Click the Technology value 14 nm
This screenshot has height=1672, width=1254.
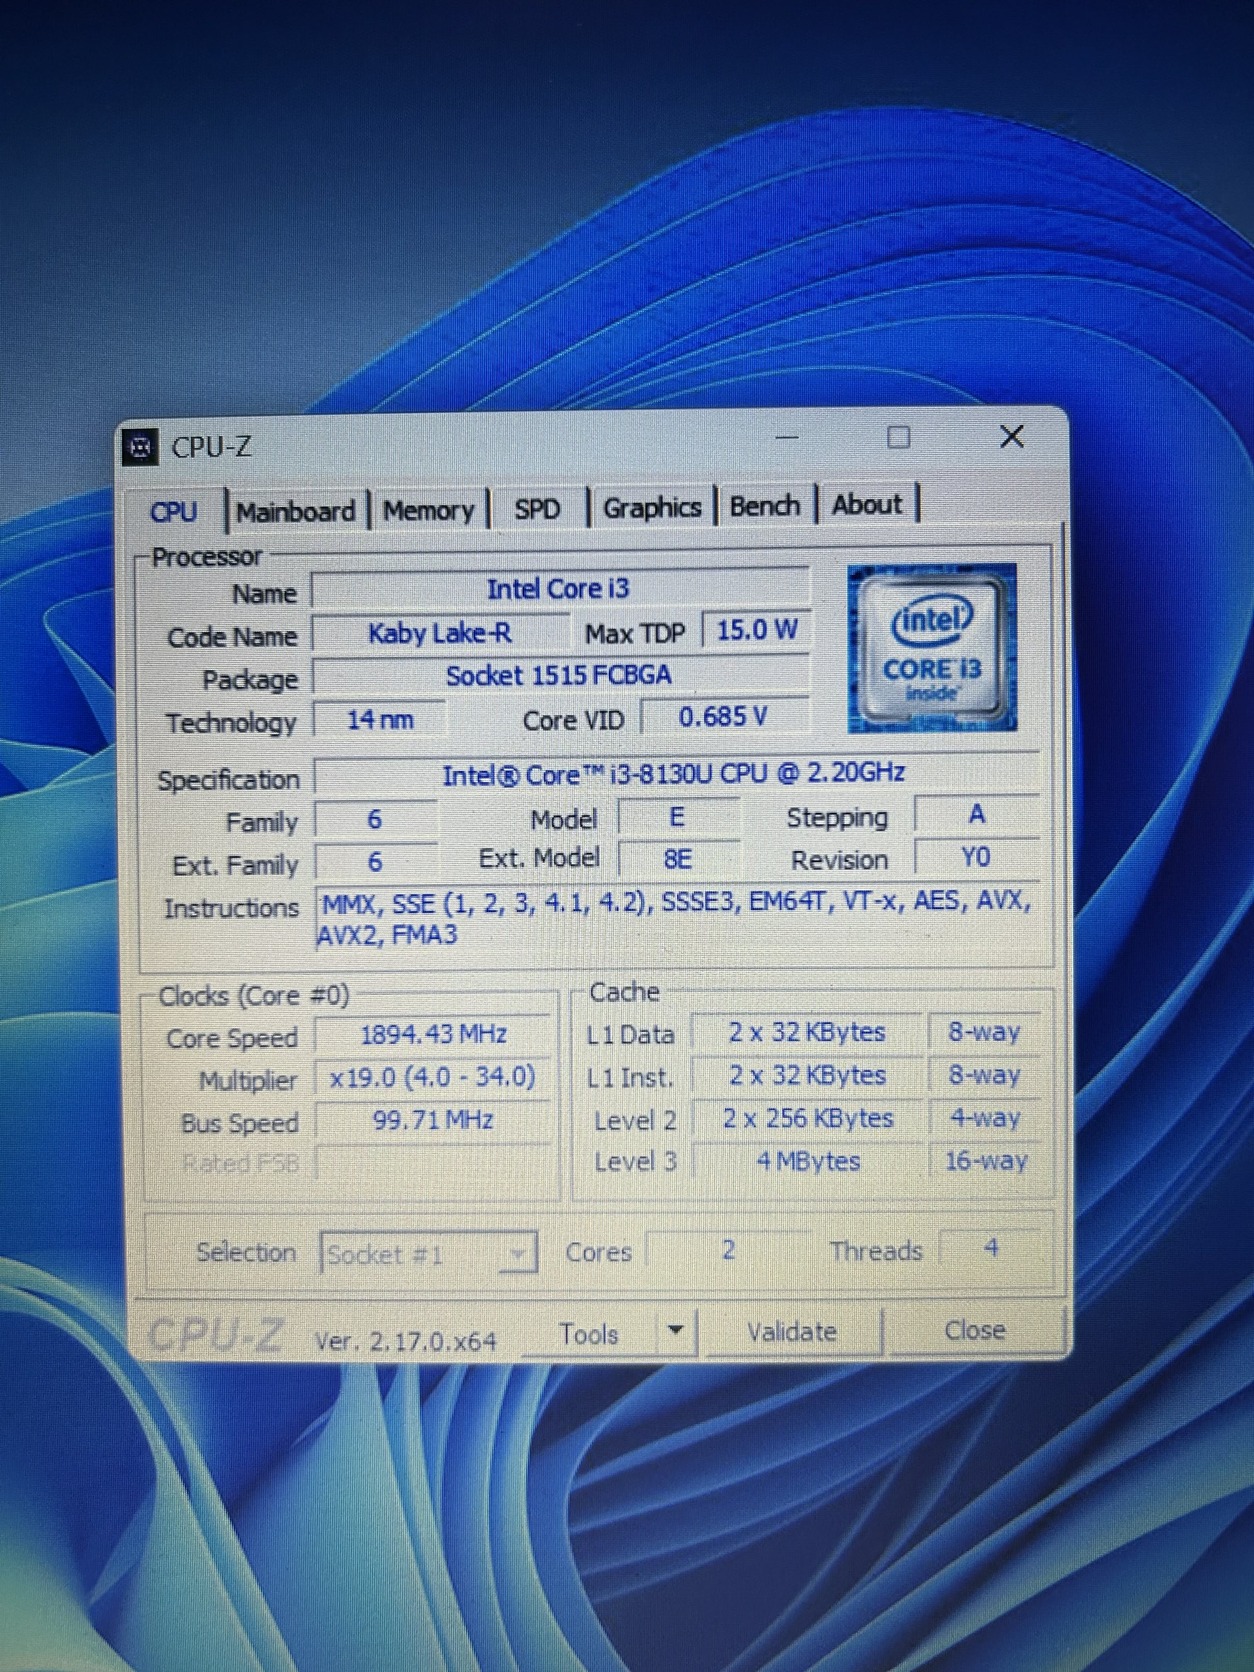[380, 720]
